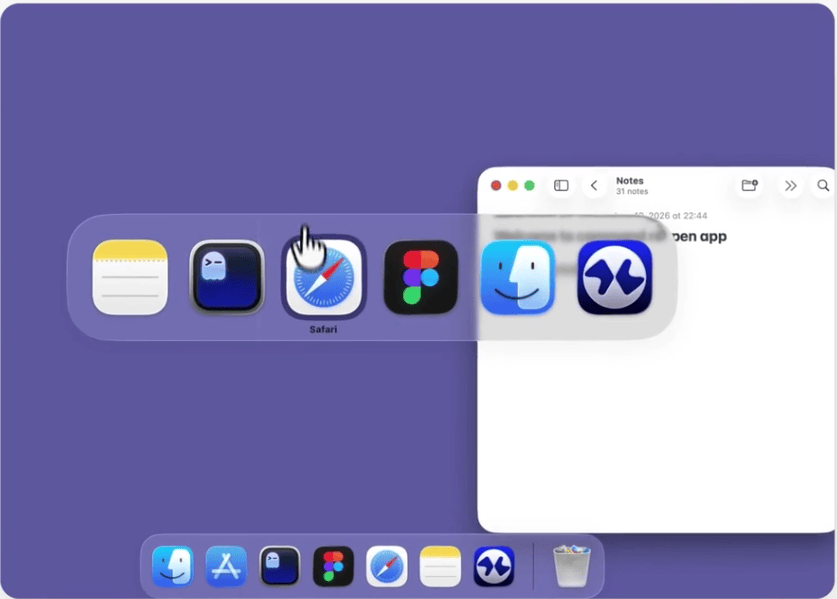
Task: Choose the ghost terminal app in the switcher
Action: click(227, 277)
